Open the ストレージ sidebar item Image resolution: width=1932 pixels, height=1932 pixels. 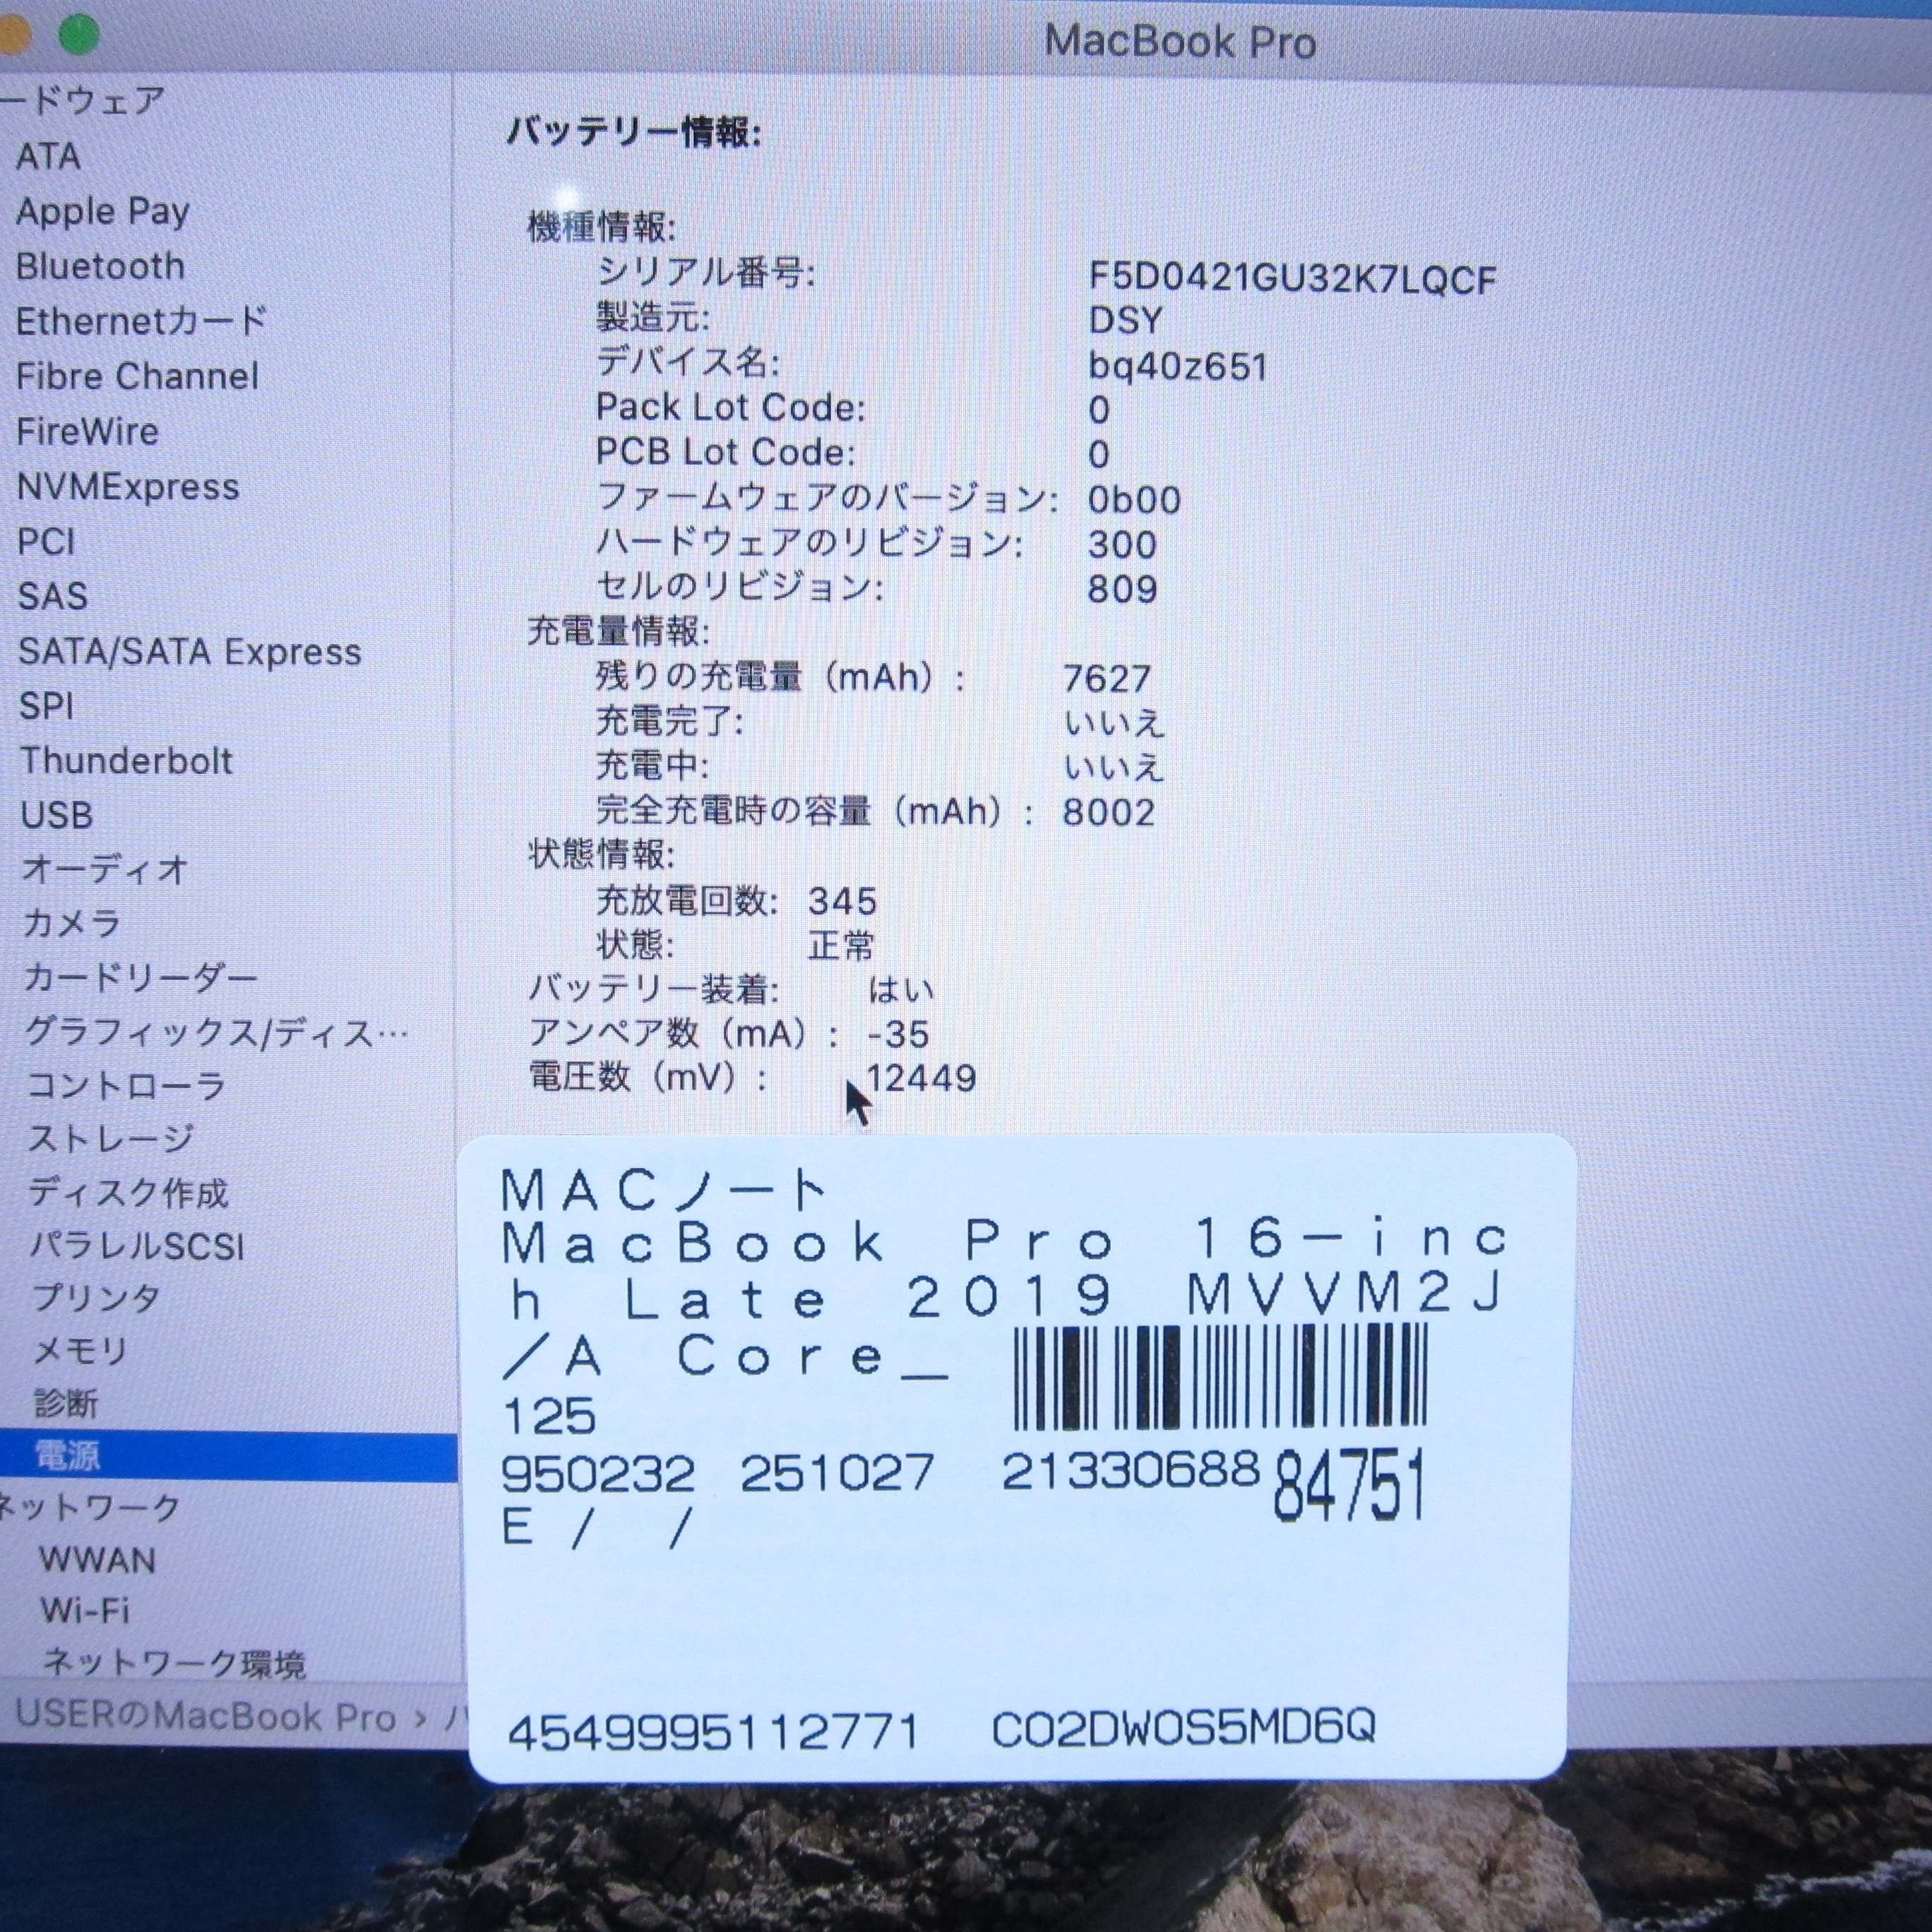click(110, 1138)
